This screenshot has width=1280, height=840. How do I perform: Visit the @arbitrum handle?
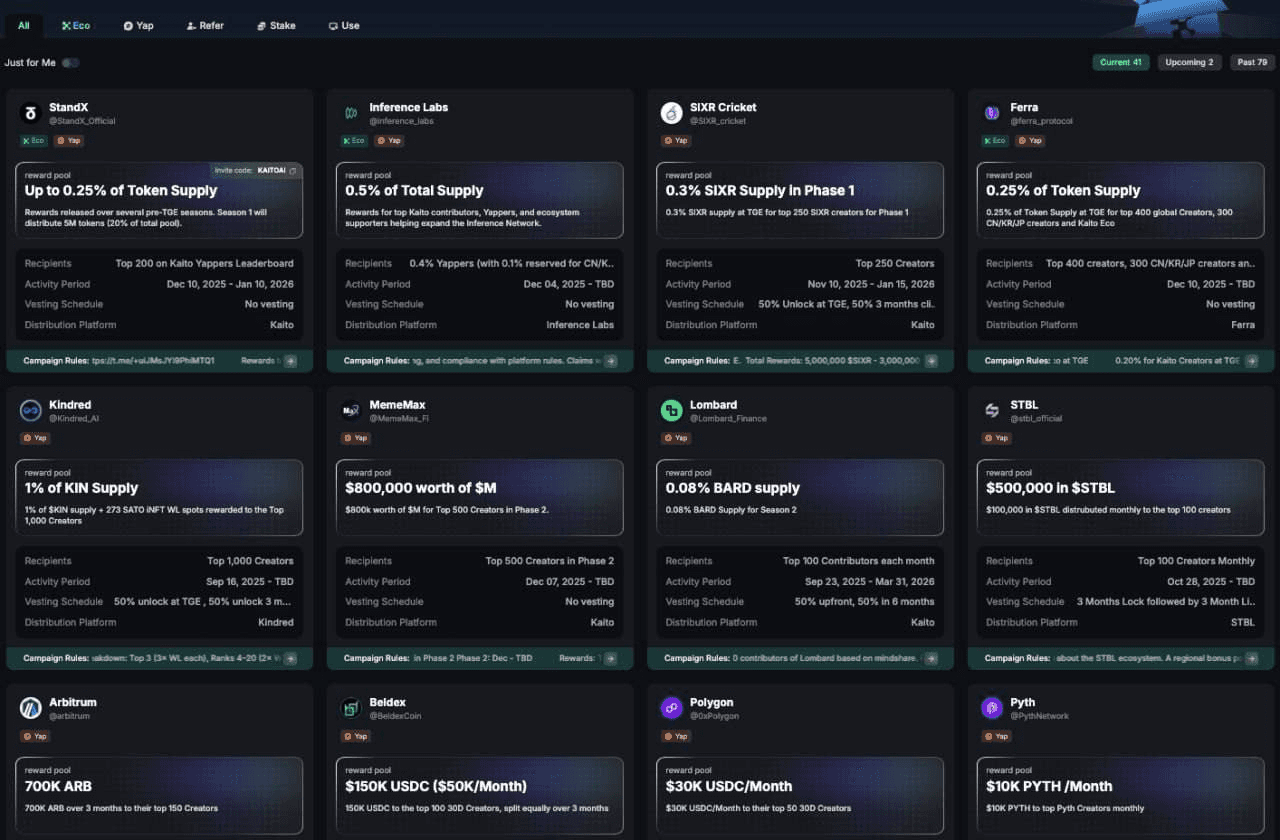[70, 716]
